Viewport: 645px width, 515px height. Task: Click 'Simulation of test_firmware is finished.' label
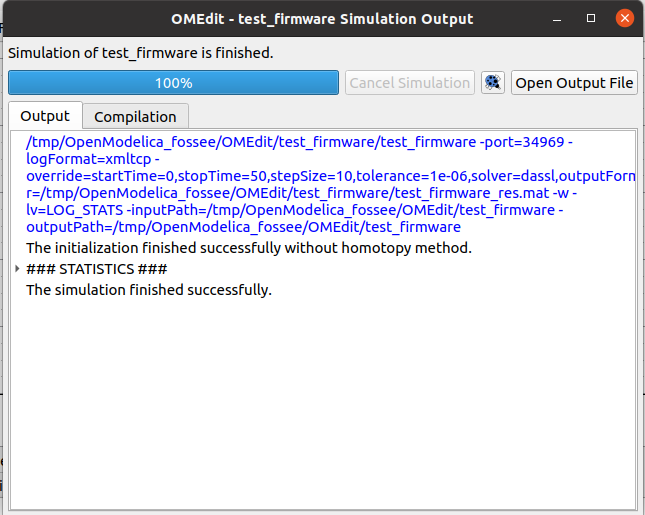click(141, 53)
